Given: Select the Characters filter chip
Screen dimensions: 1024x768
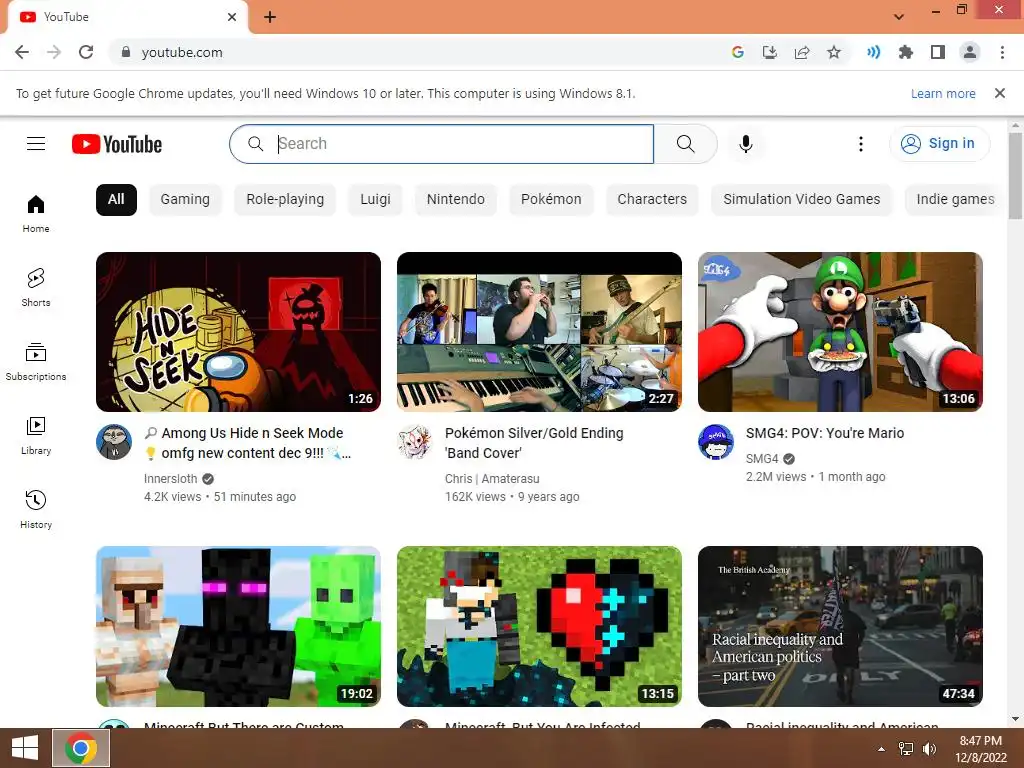Looking at the screenshot, I should [x=652, y=199].
